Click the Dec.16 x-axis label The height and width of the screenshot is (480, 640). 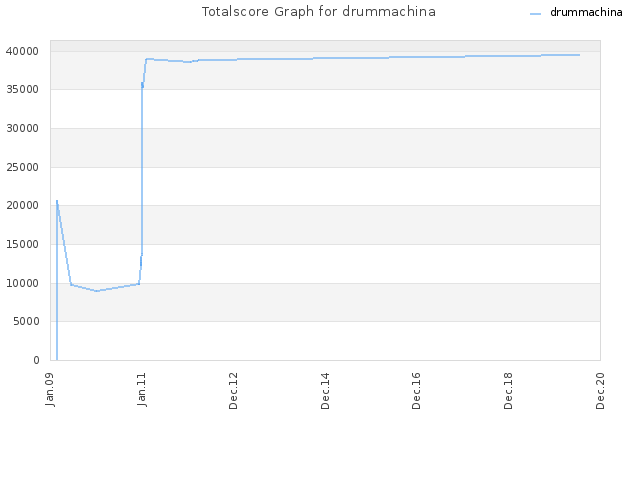[416, 391]
